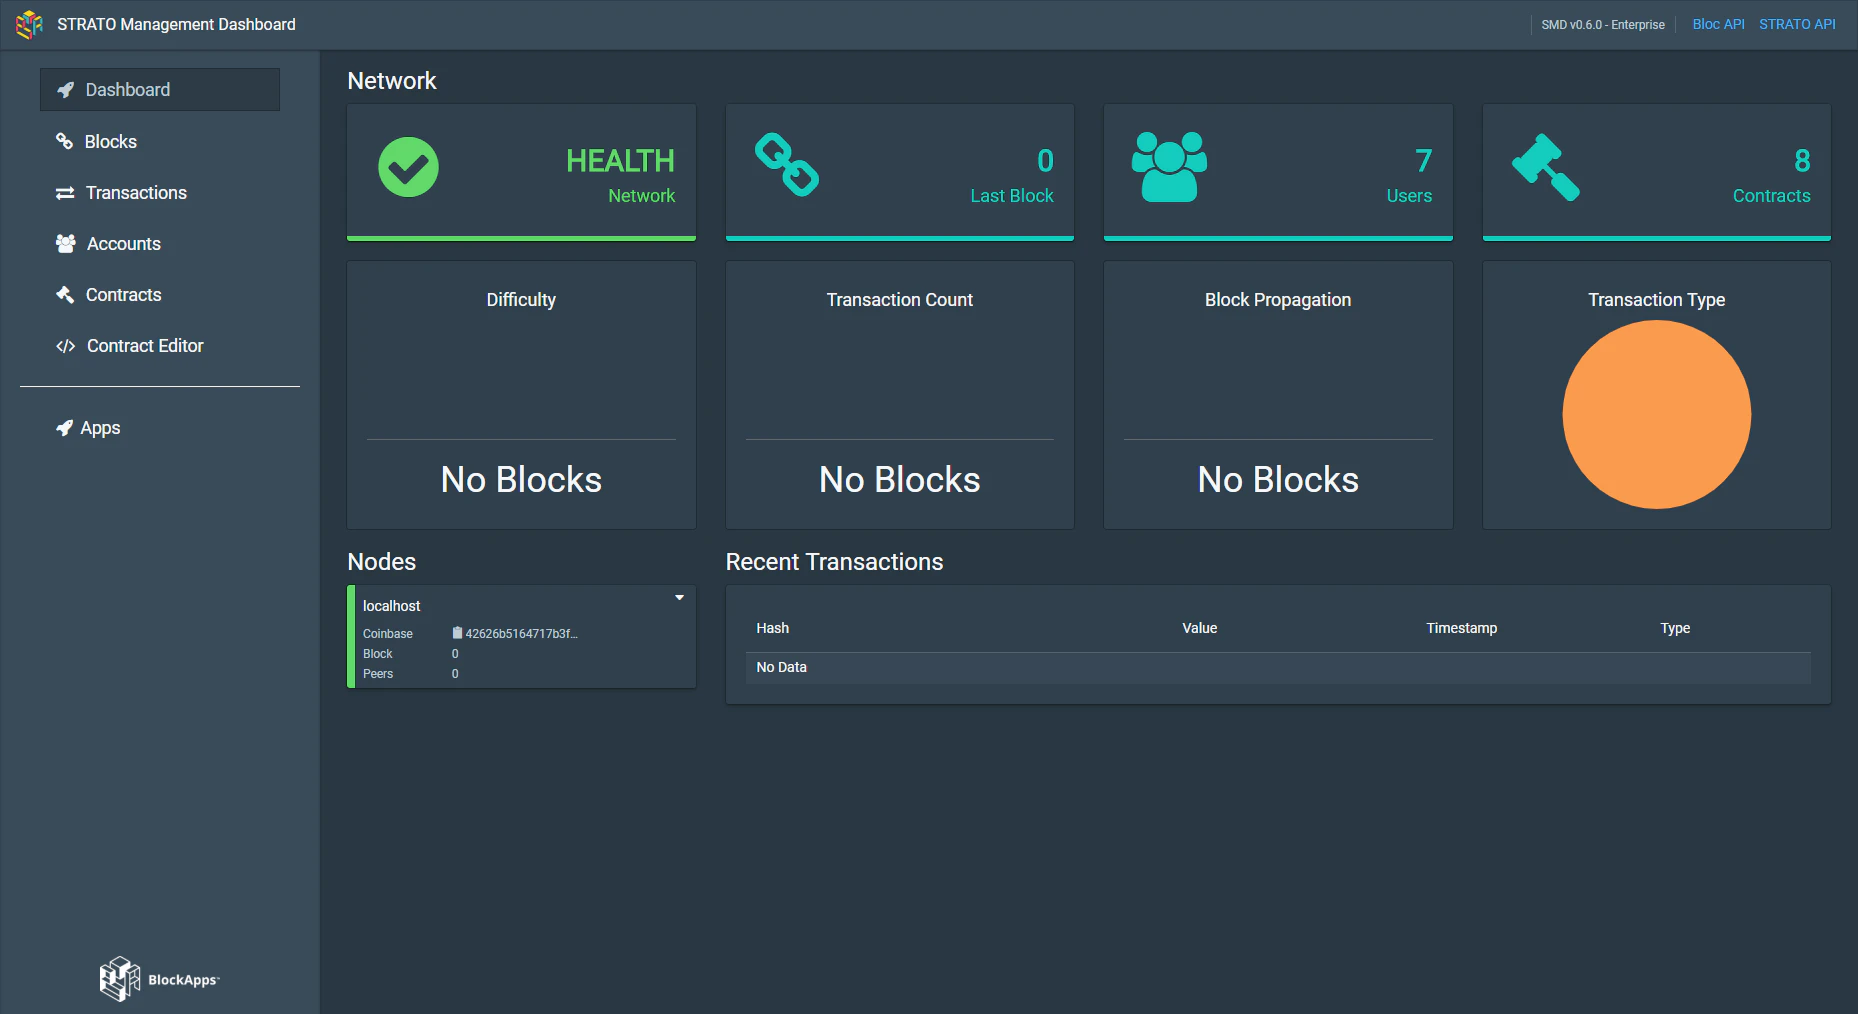Click the Block Propagation chart title
The height and width of the screenshot is (1014, 1858).
pyautogui.click(x=1277, y=300)
